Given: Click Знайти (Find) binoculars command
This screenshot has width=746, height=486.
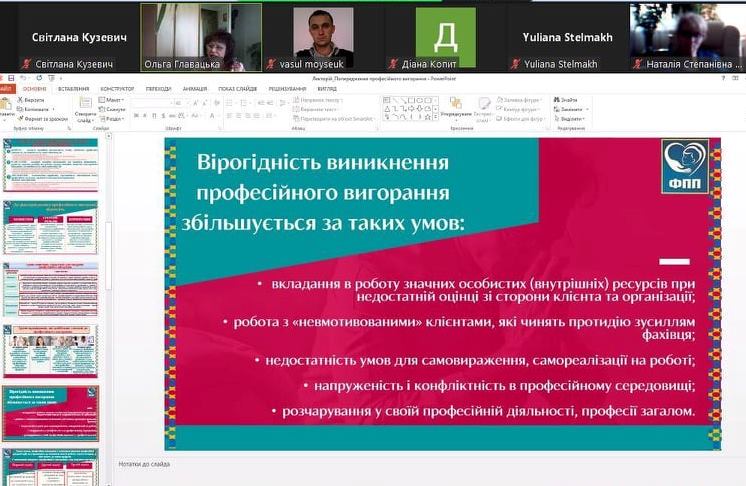Looking at the screenshot, I should 565,100.
